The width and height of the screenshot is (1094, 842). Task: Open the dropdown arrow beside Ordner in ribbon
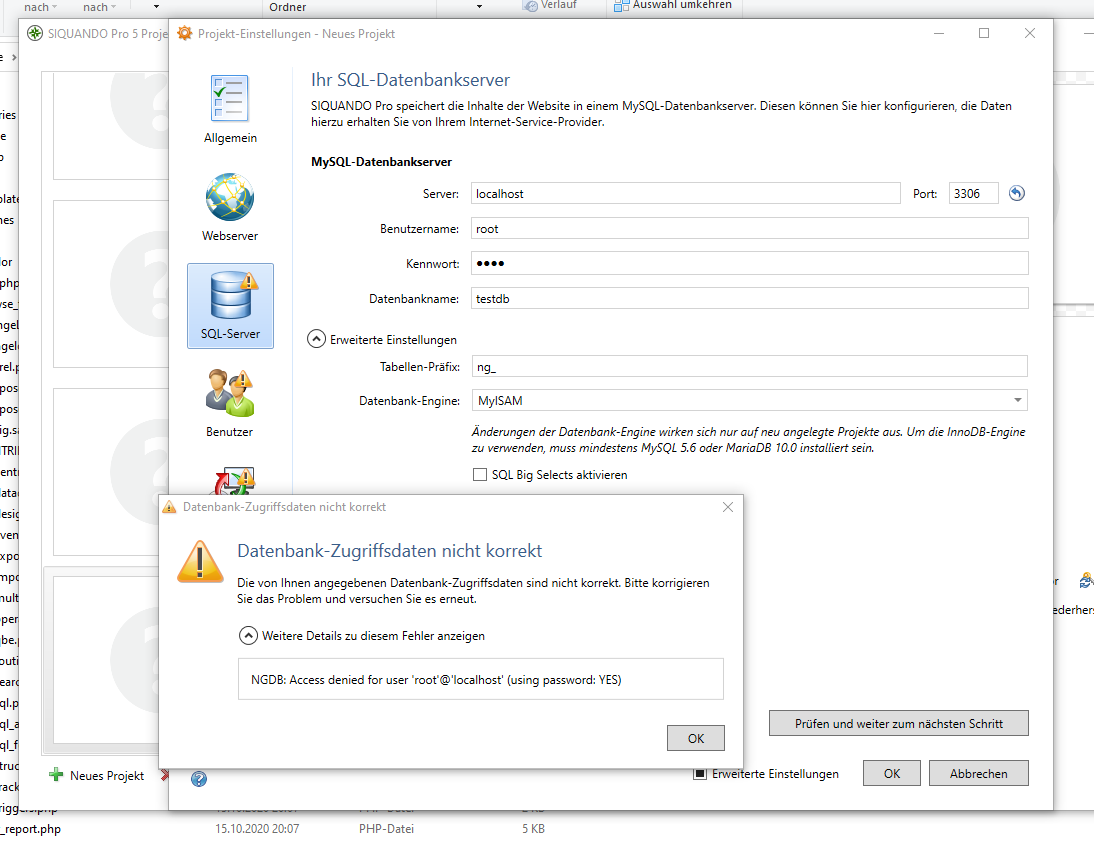point(479,6)
